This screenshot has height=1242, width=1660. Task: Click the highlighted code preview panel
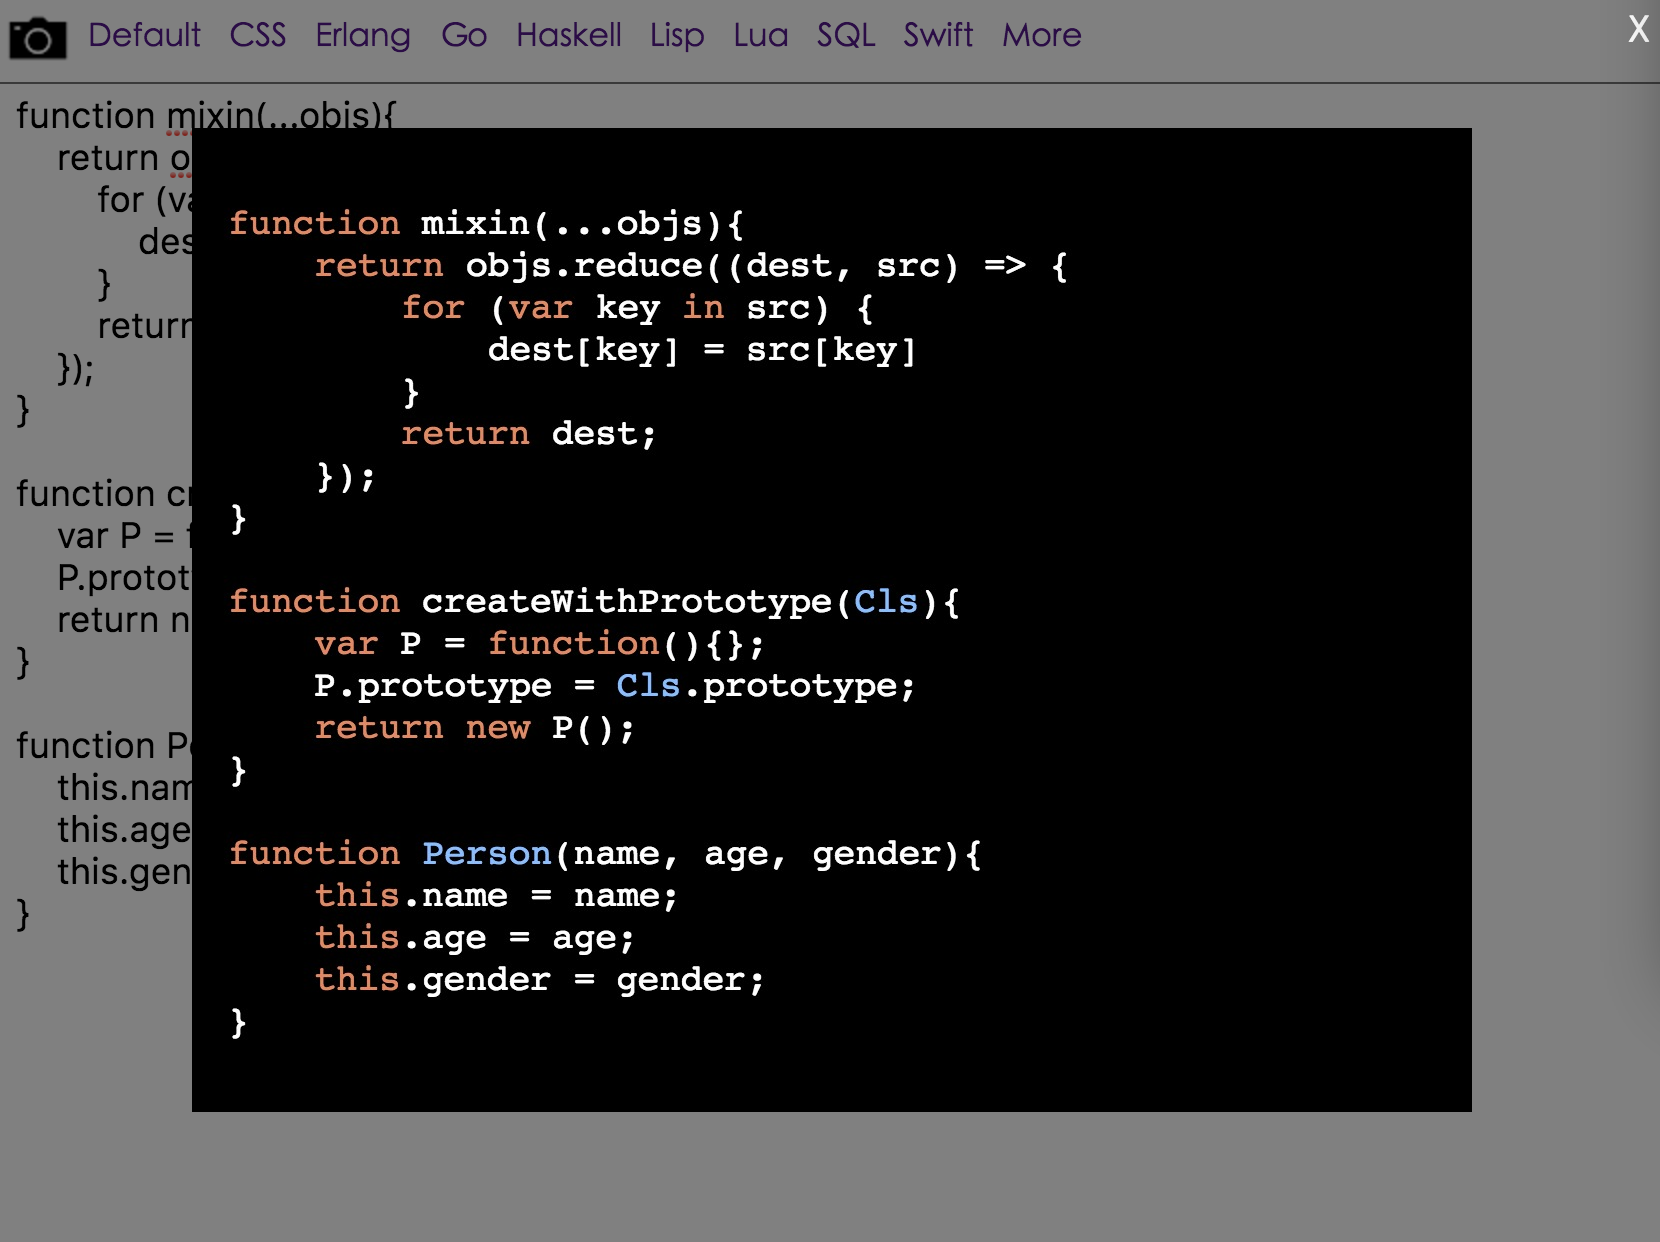pos(832,620)
